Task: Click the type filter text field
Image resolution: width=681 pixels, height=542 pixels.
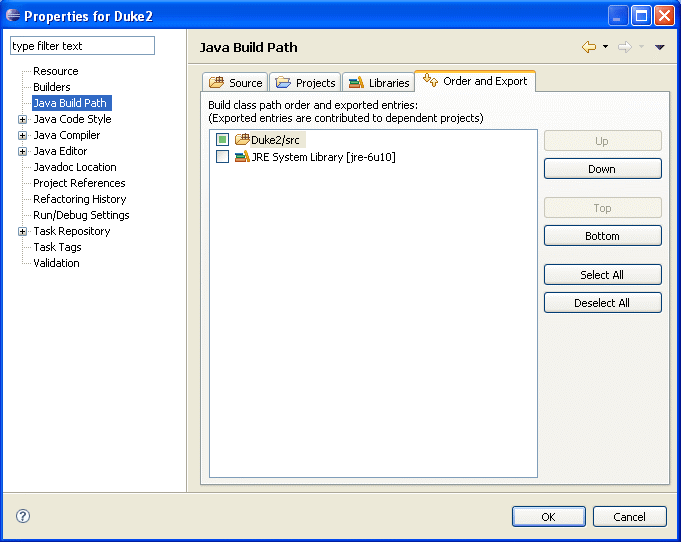Action: 82,46
